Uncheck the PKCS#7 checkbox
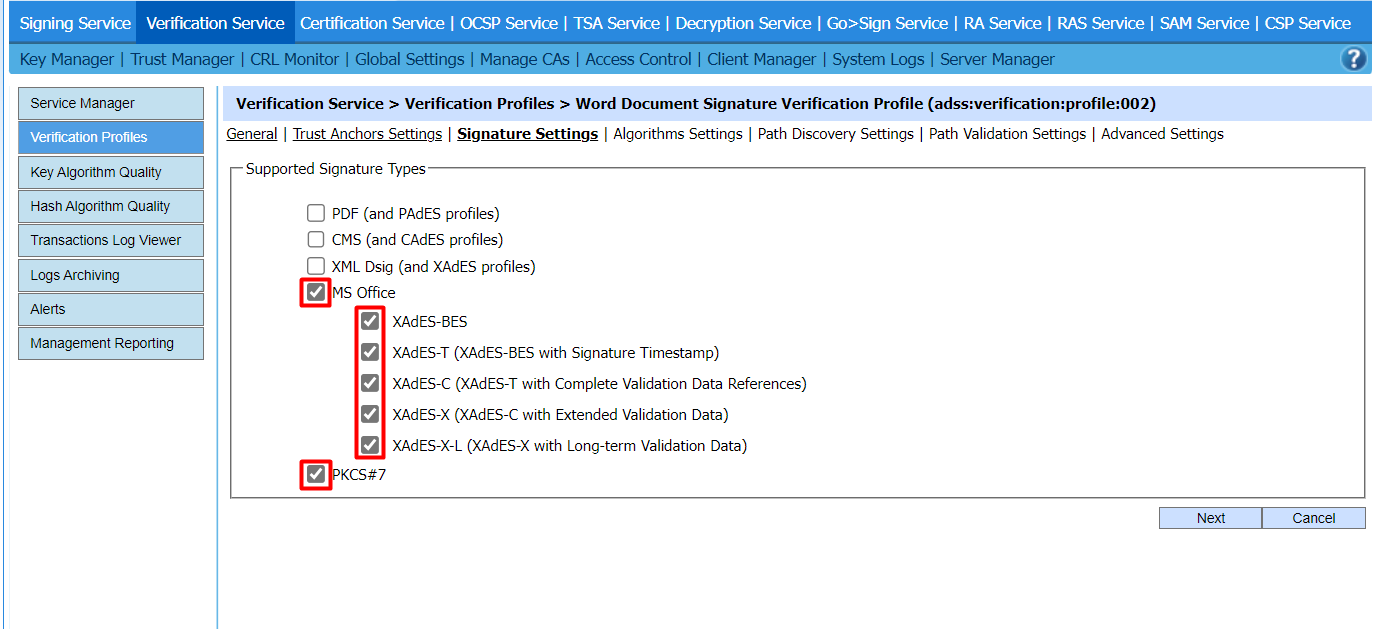Screen dimensions: 1374x629 click(316, 474)
